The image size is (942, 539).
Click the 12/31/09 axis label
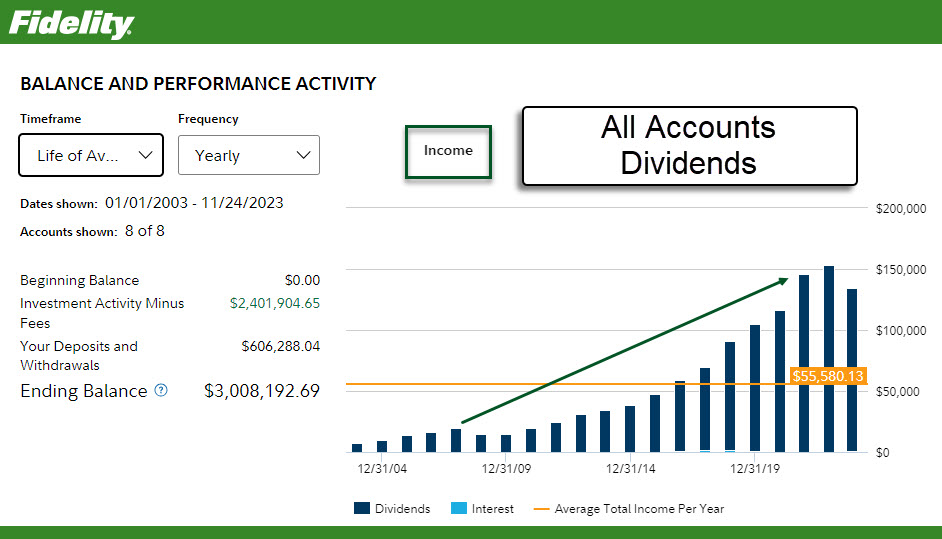click(x=506, y=467)
